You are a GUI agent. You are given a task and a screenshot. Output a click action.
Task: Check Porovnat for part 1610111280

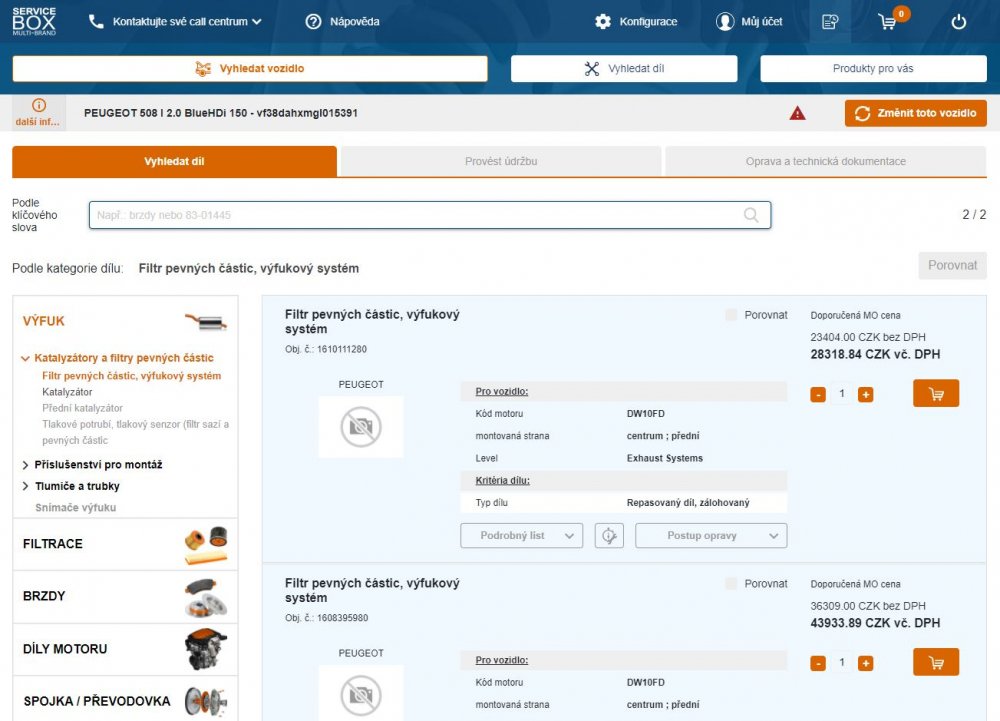pos(731,314)
